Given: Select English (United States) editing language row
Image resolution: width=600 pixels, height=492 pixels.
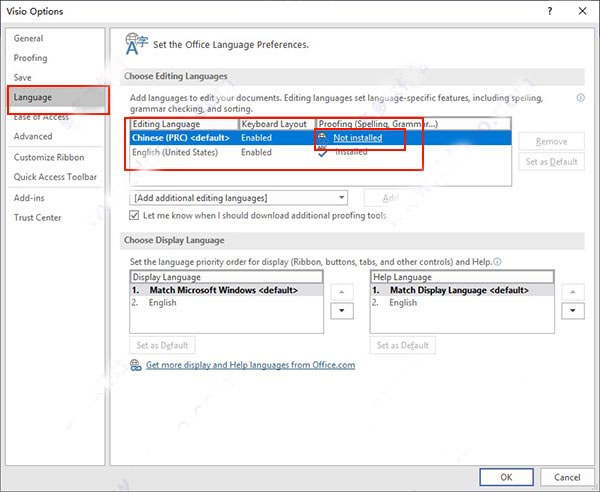Looking at the screenshot, I should tap(321, 152).
